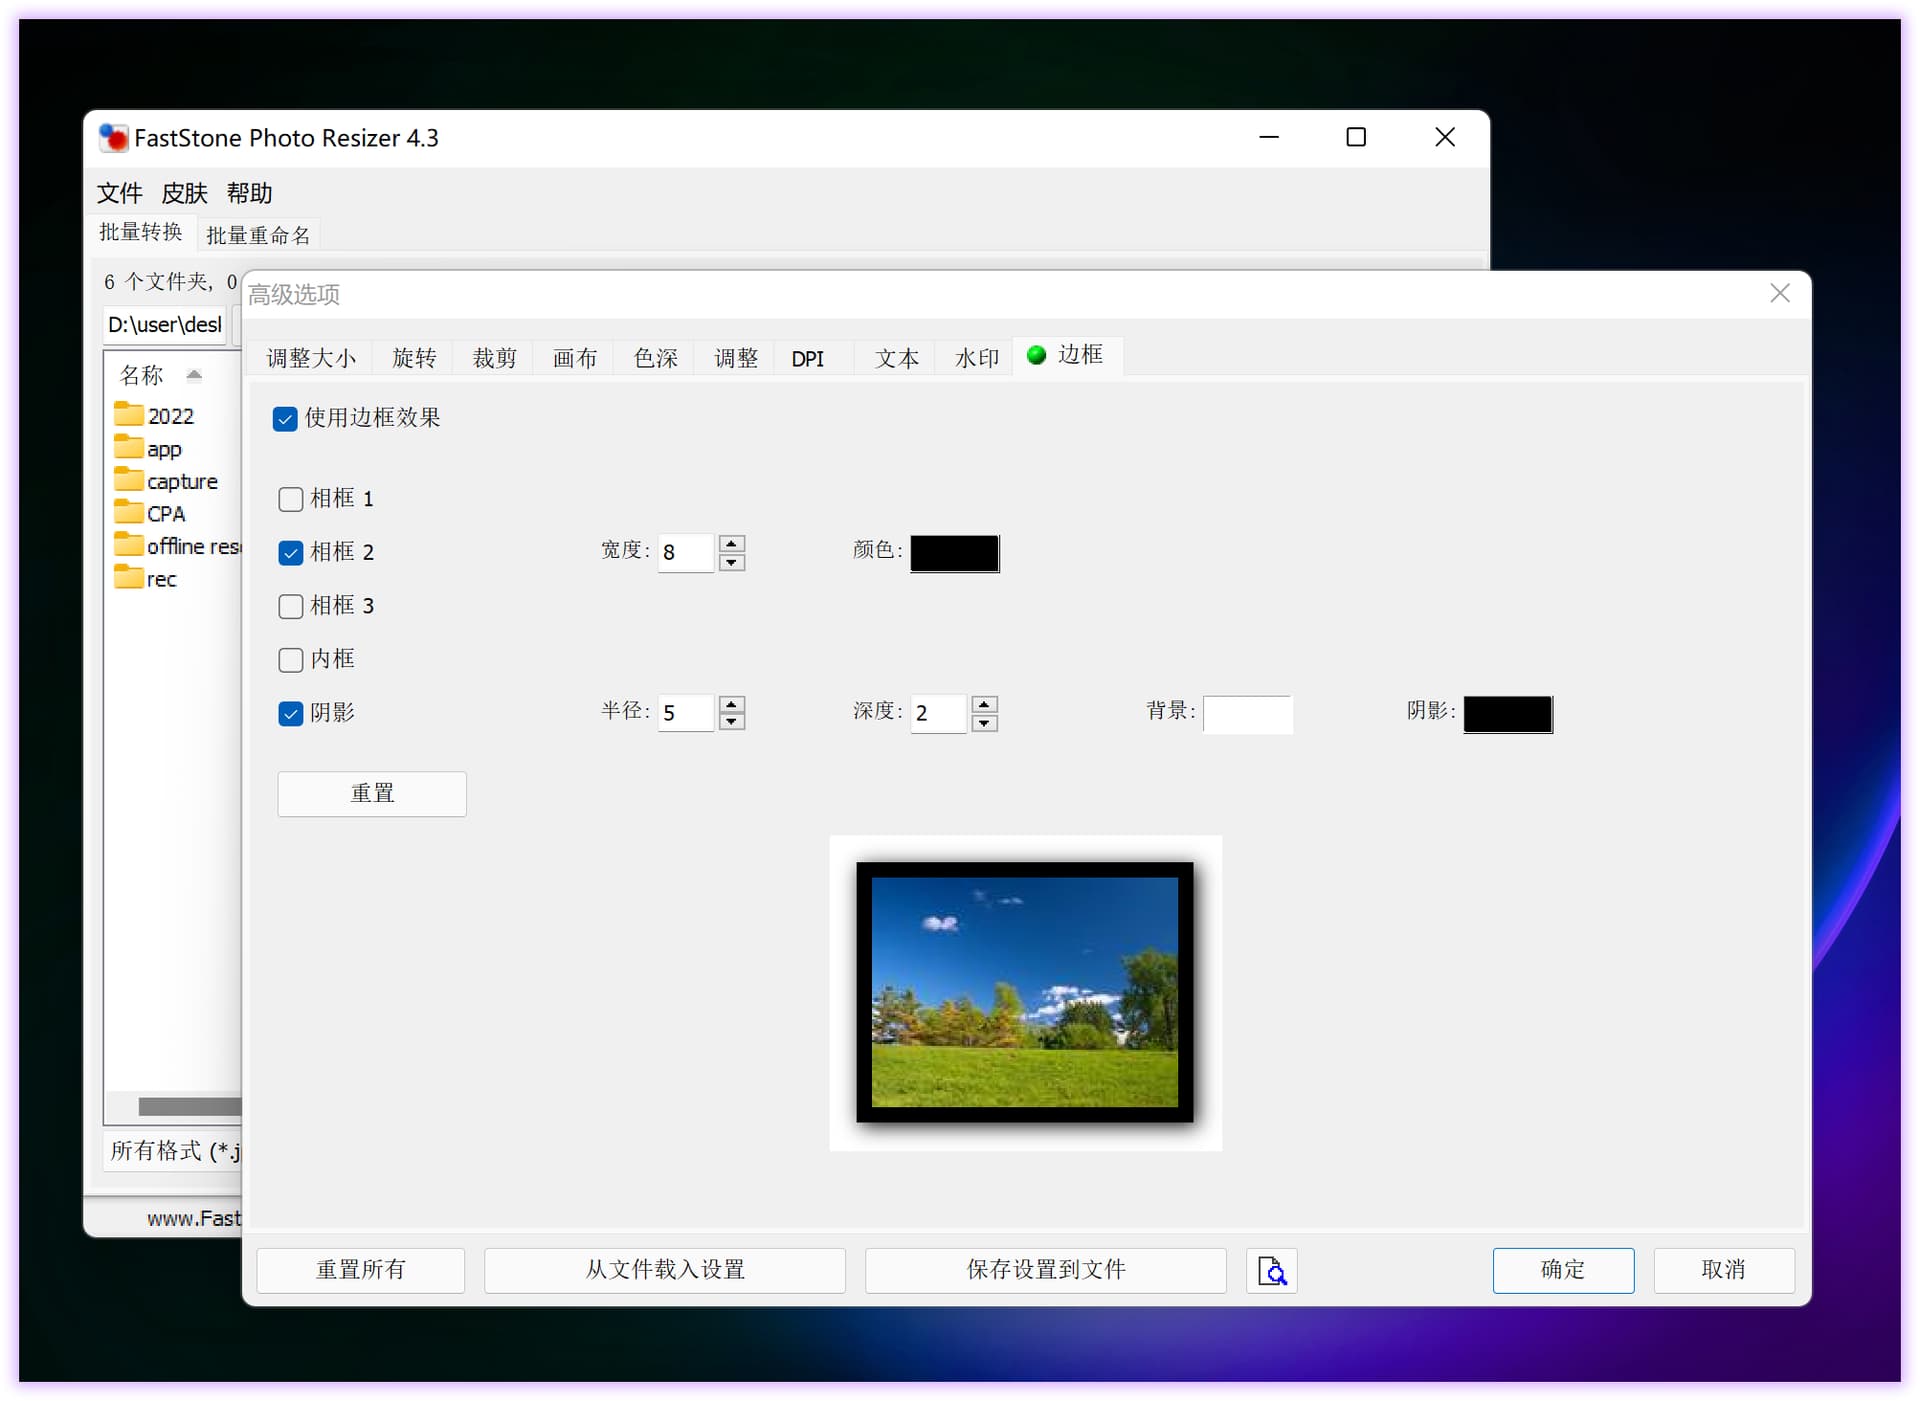The image size is (1920, 1401).
Task: Increase 宽度 value with up arrow
Action: click(732, 544)
